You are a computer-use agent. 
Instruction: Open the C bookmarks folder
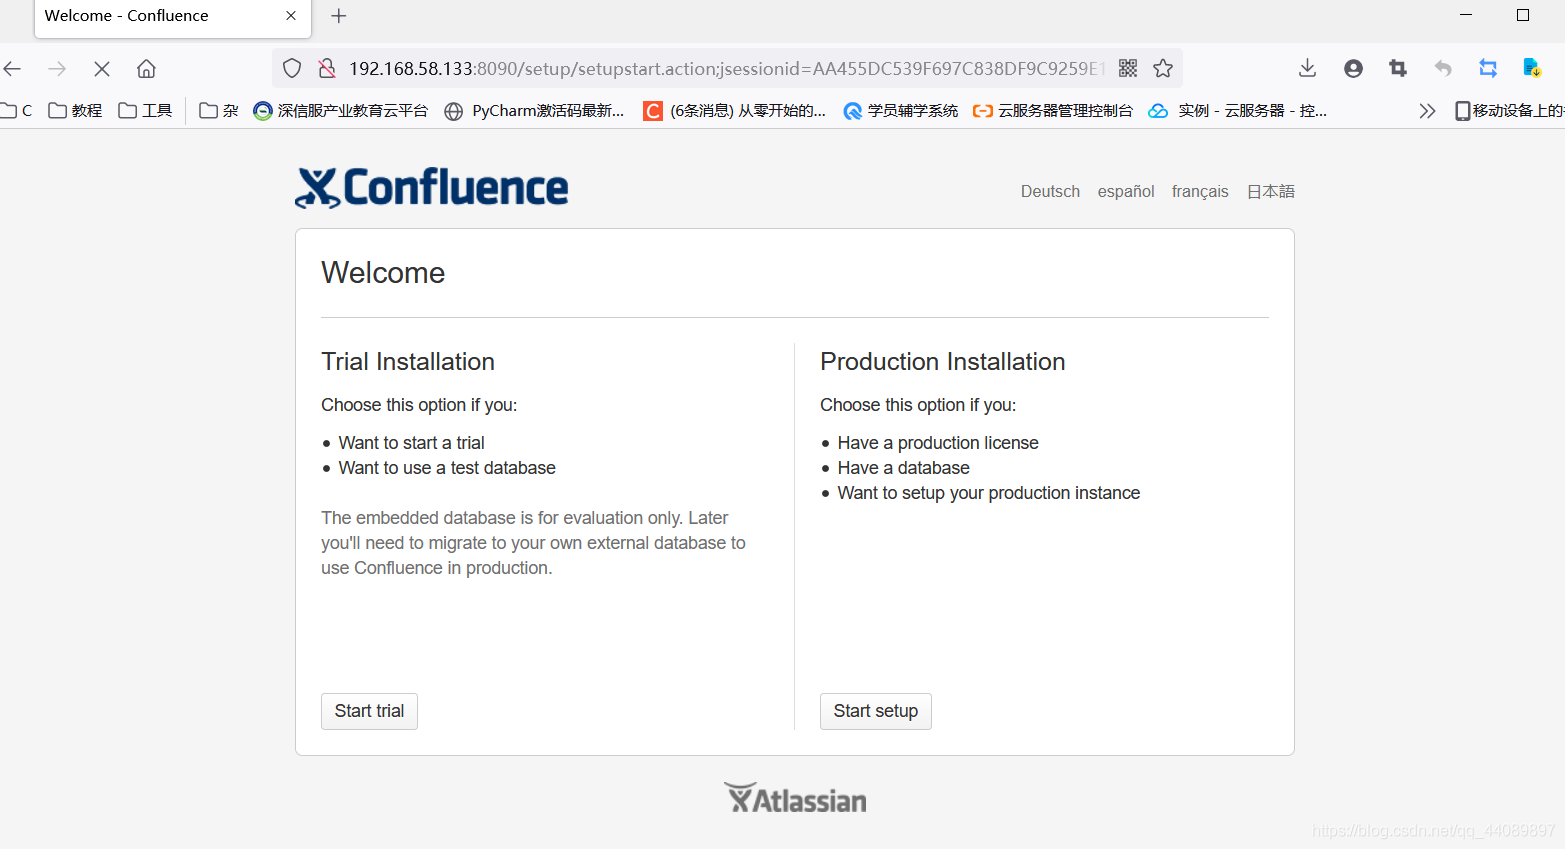click(17, 111)
